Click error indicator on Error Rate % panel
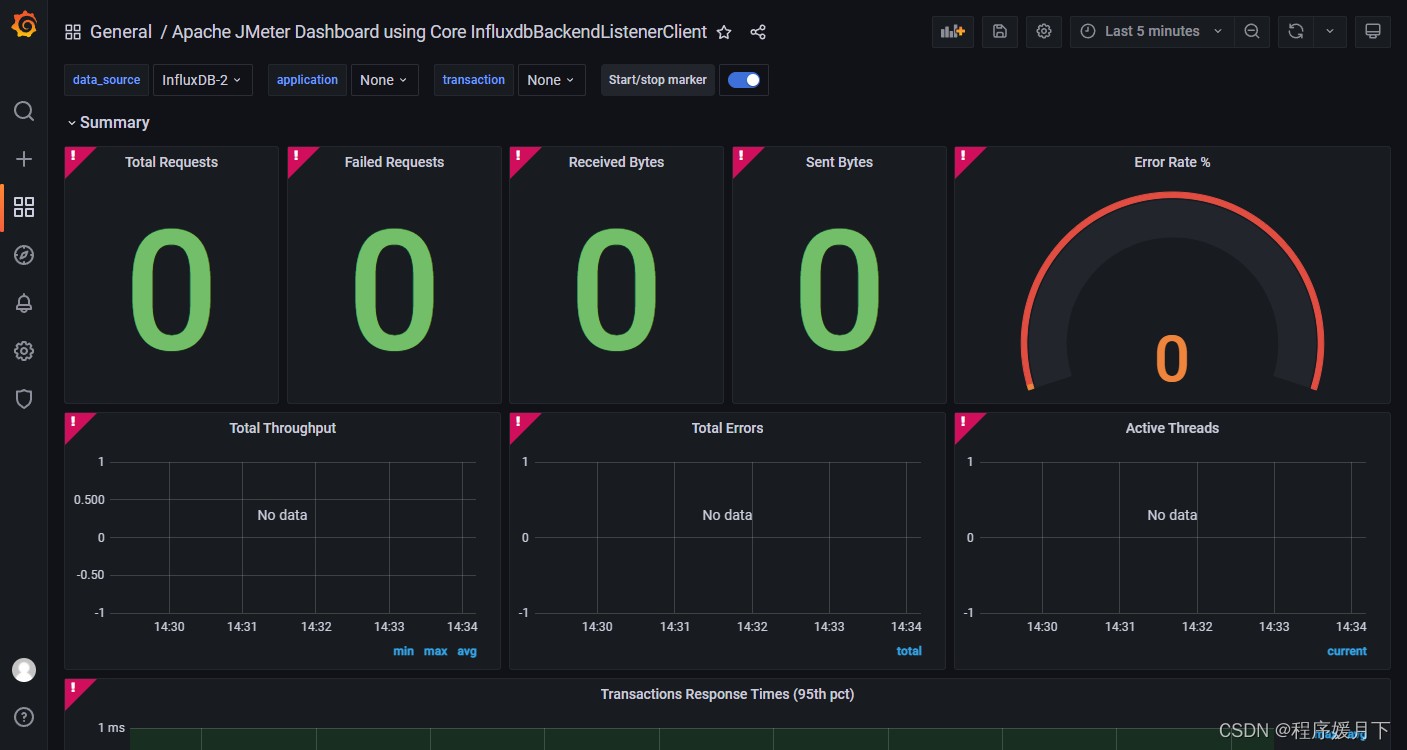This screenshot has height=750, width=1407. (x=964, y=157)
